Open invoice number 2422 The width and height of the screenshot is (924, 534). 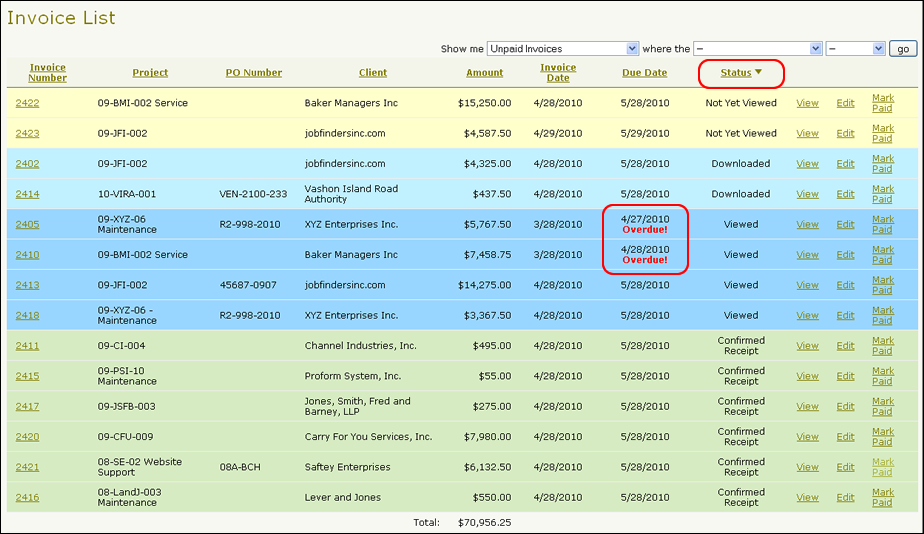28,103
